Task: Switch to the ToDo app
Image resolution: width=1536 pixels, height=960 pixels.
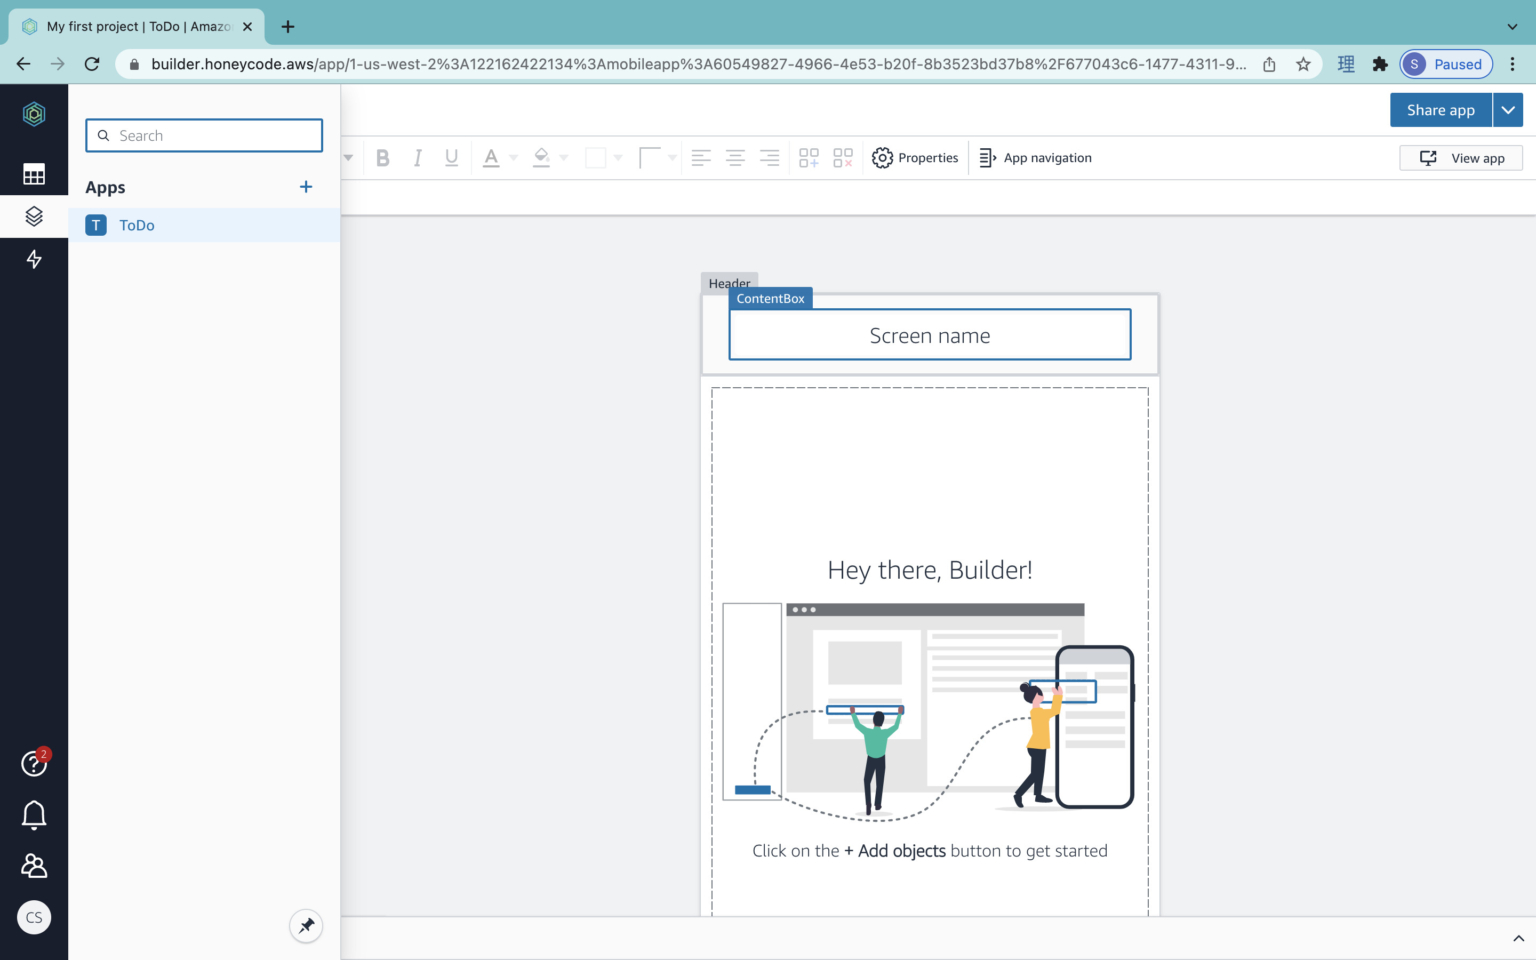Action: pos(137,225)
